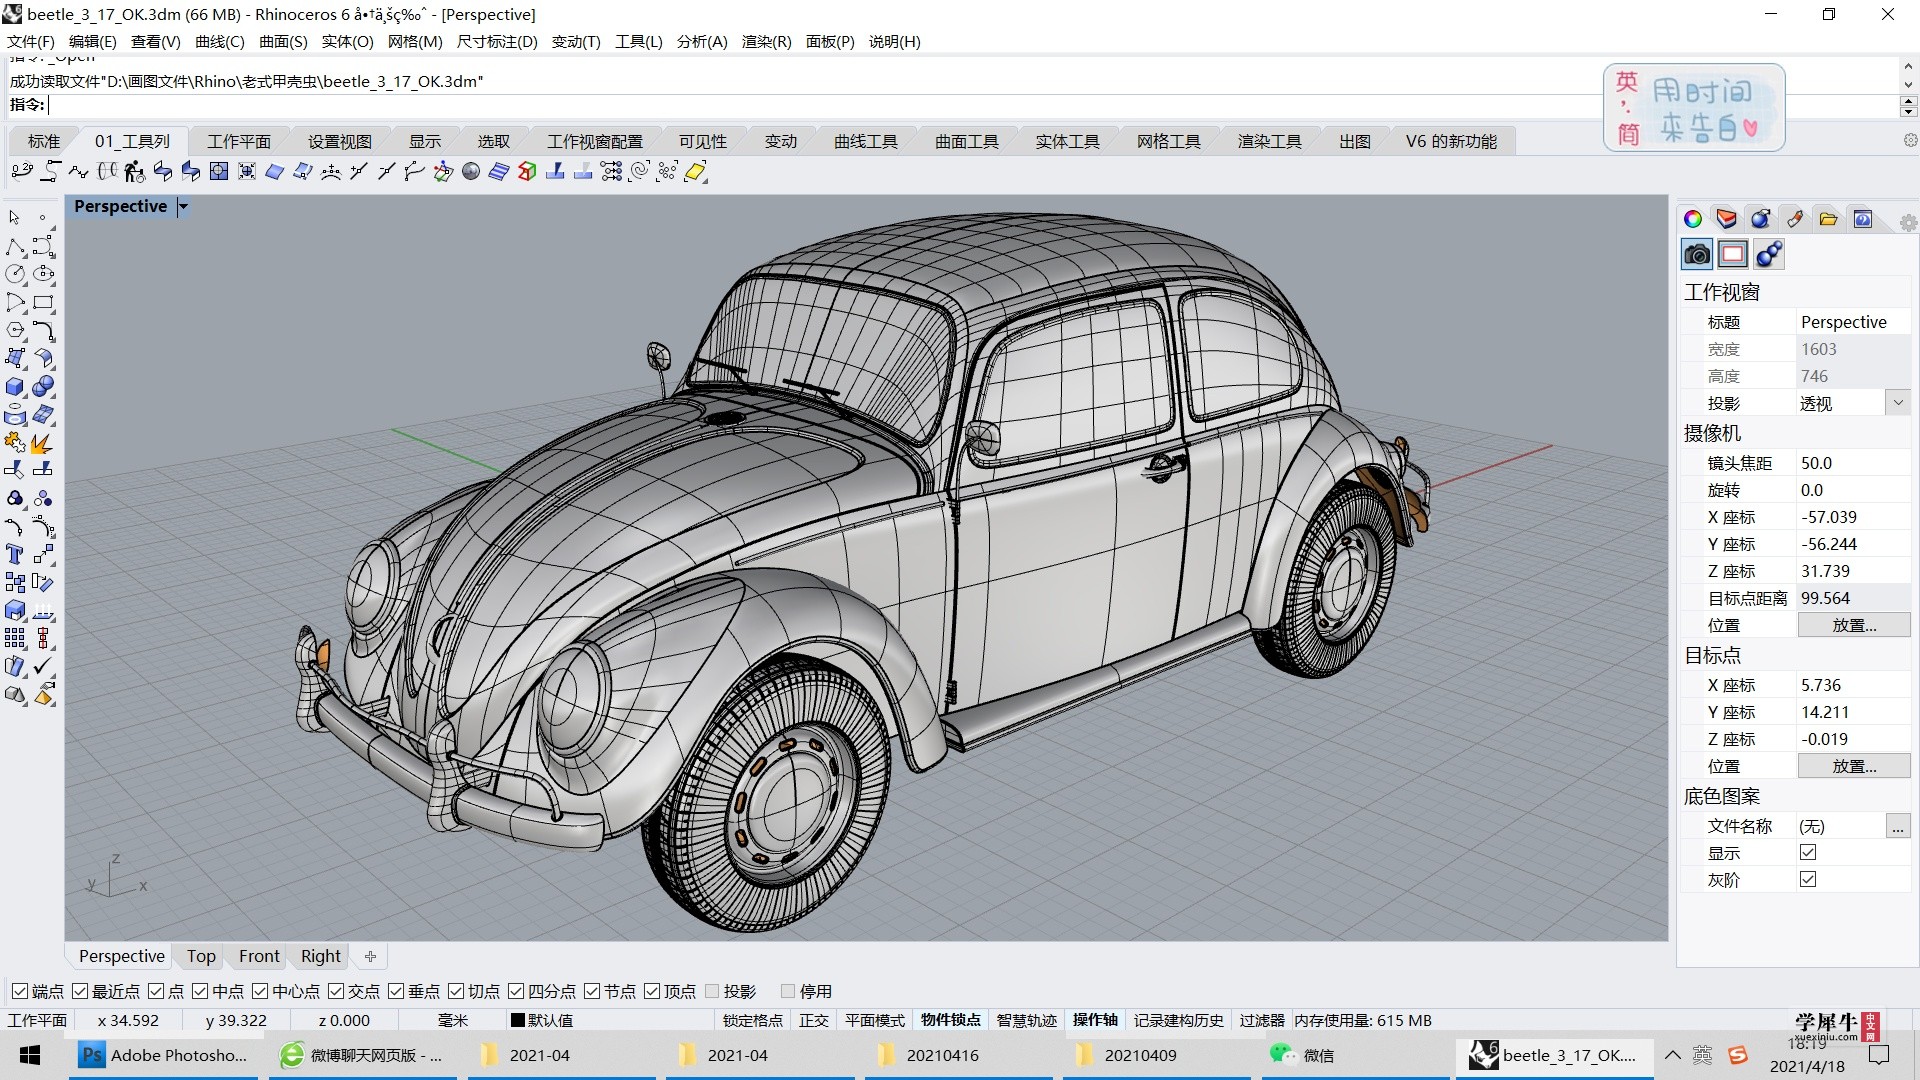This screenshot has height=1080, width=1920.
Task: Expand the 投影 projection dropdown
Action: click(x=1897, y=403)
